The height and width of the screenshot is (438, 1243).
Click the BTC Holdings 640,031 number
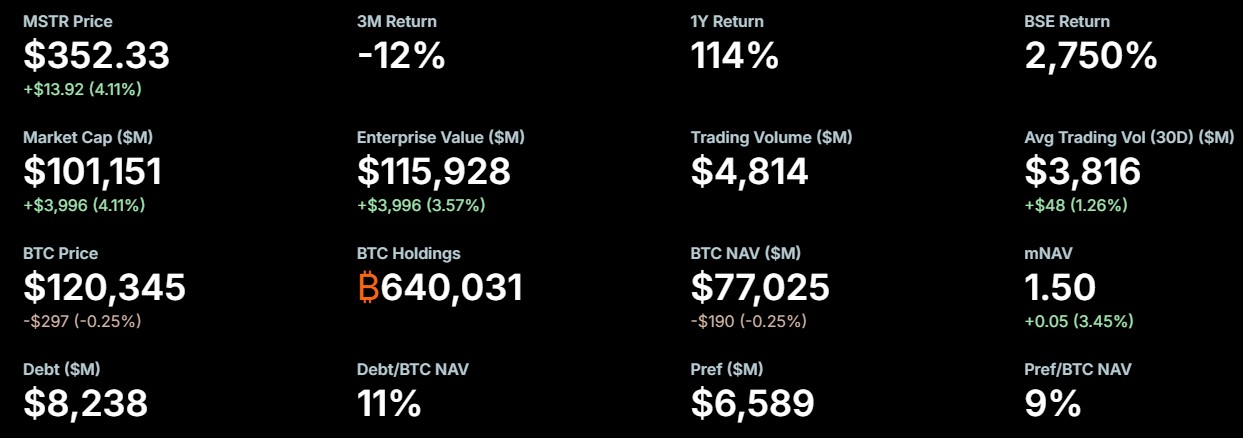[452, 288]
